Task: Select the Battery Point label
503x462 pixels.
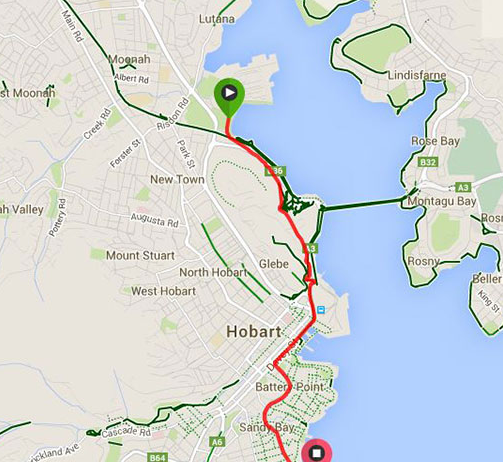Action: (x=289, y=387)
